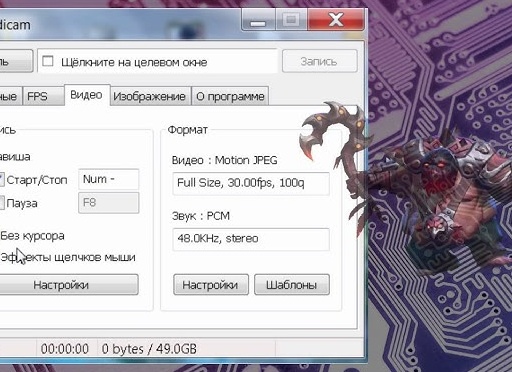
Task: Select the Эффекты щелчков мыши option
Action: point(68,257)
